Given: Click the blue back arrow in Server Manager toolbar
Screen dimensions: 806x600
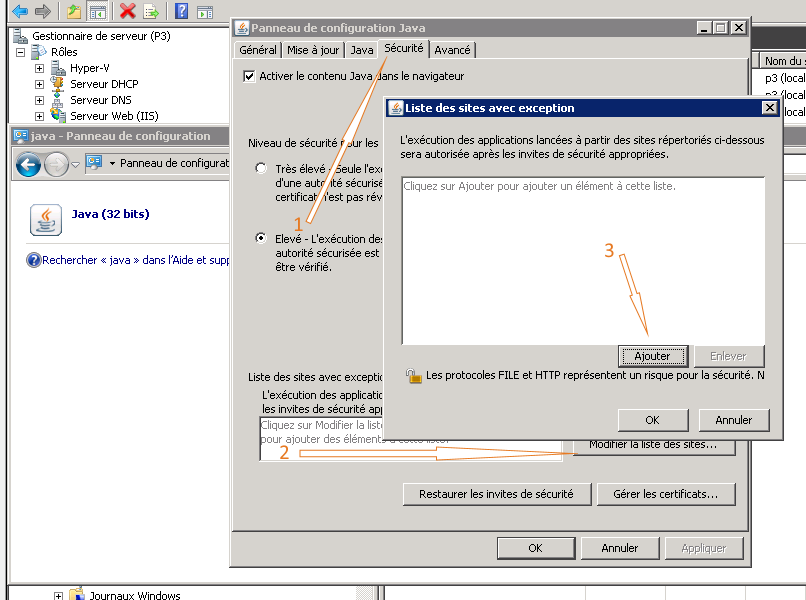Looking at the screenshot, I should (x=19, y=11).
